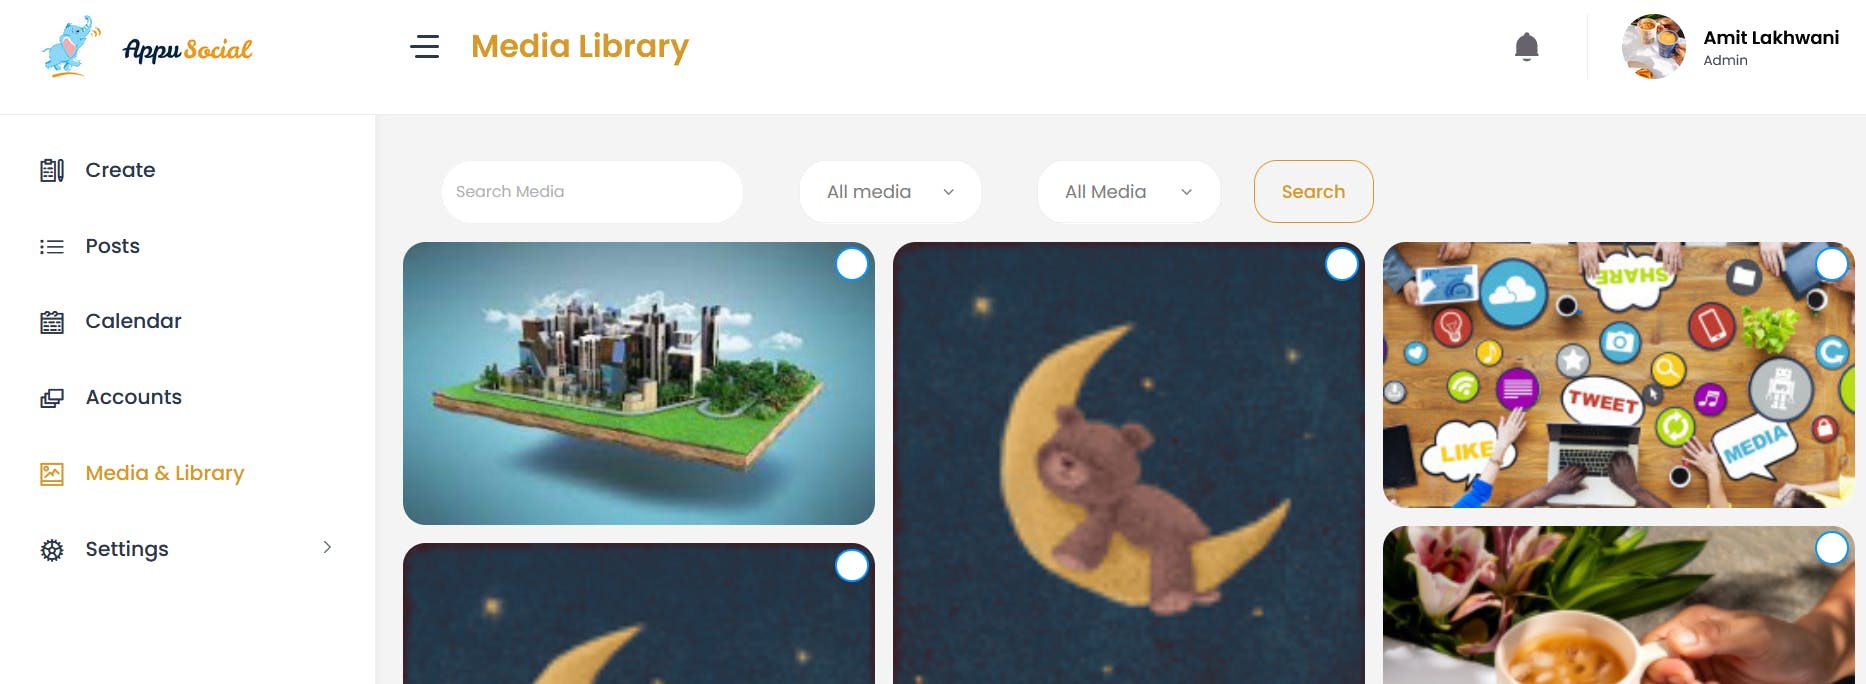The image size is (1866, 684).
Task: Click the Calendar sidebar icon
Action: click(52, 322)
